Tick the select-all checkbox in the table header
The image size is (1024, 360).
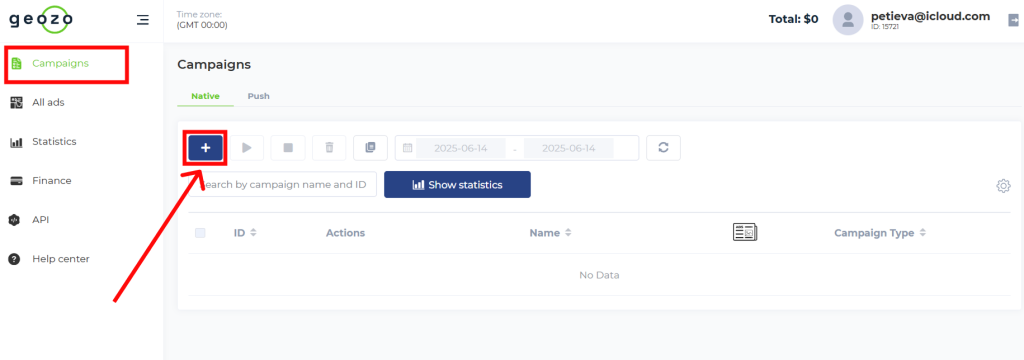(200, 233)
